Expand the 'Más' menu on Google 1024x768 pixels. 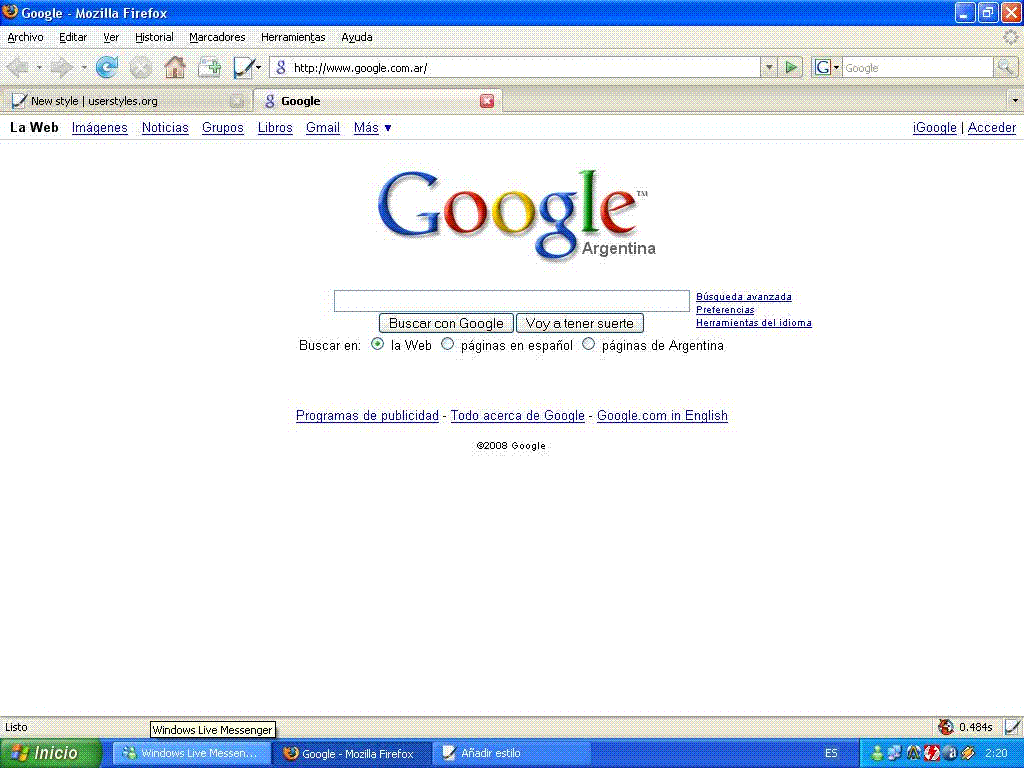372,127
